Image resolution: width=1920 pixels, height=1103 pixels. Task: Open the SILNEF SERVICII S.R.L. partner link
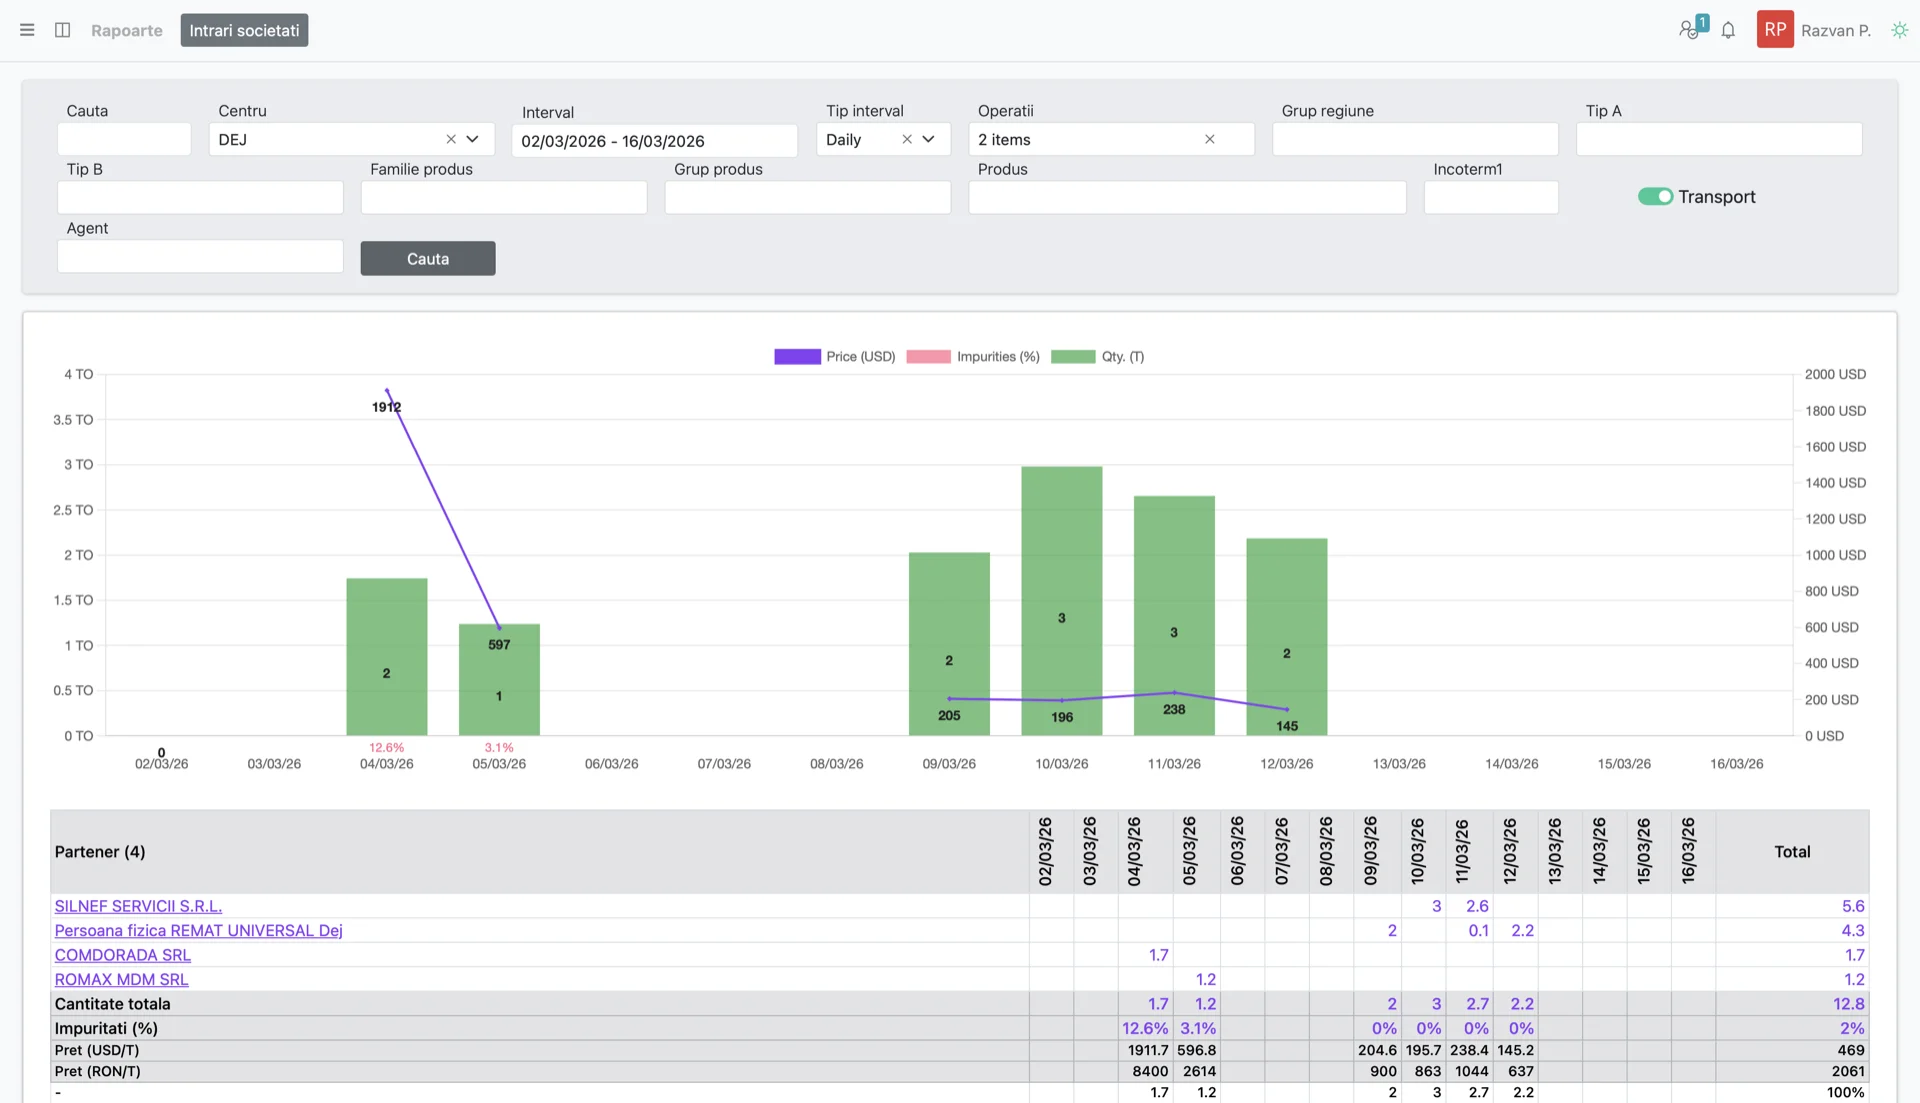tap(138, 906)
